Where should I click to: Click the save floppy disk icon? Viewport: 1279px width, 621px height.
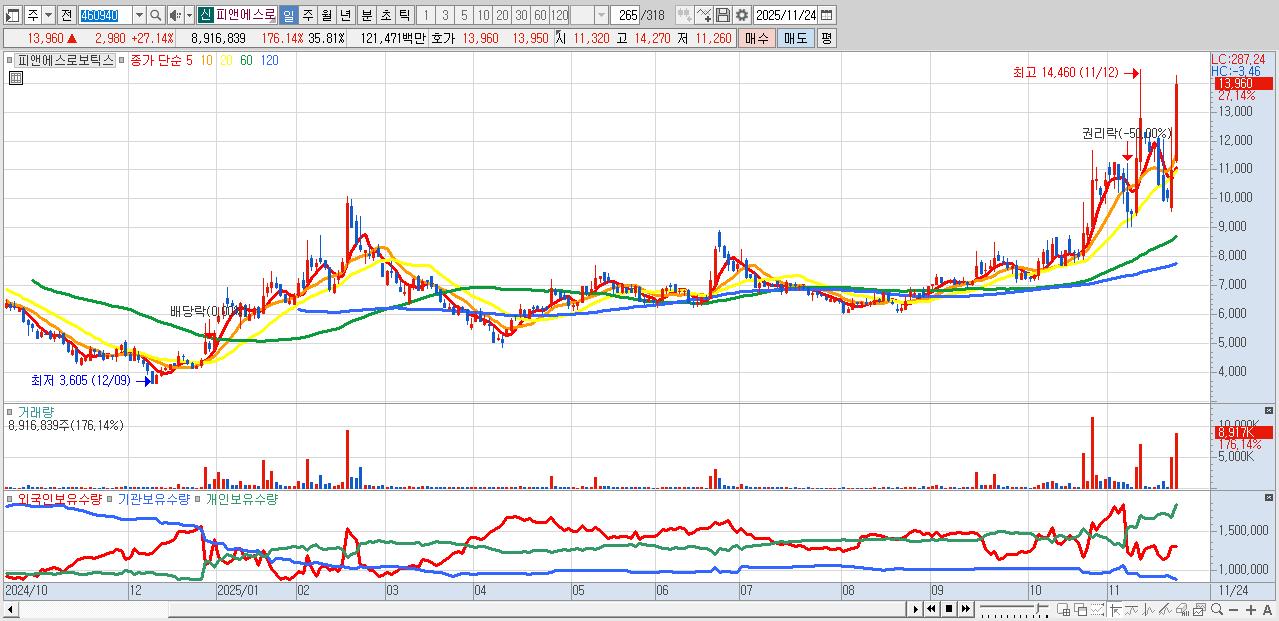pos(723,15)
